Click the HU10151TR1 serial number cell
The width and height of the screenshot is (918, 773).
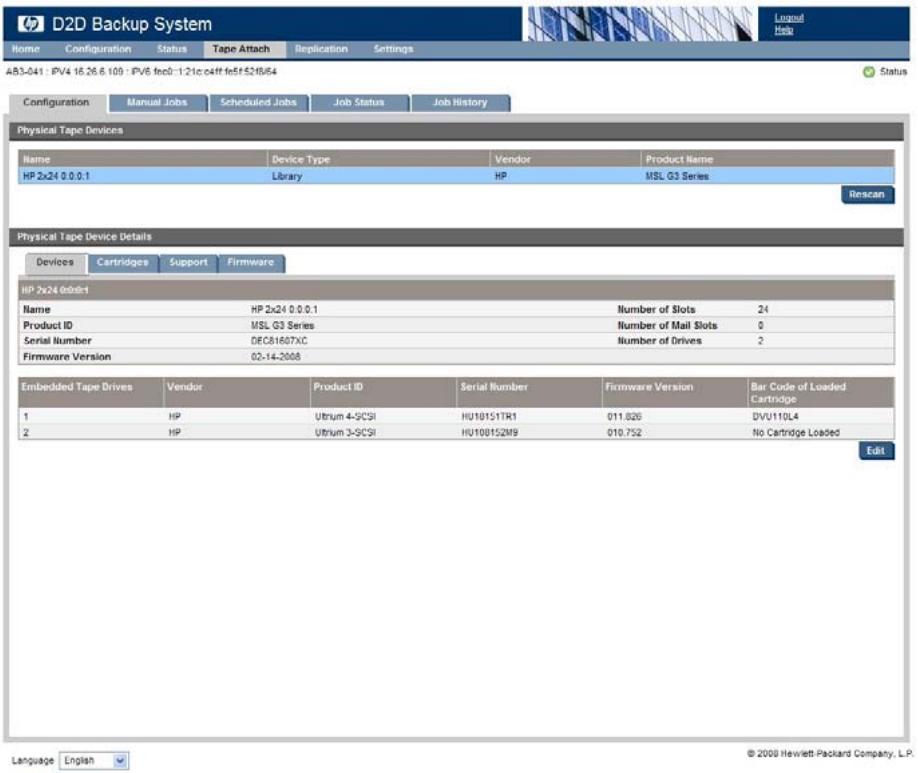point(489,416)
